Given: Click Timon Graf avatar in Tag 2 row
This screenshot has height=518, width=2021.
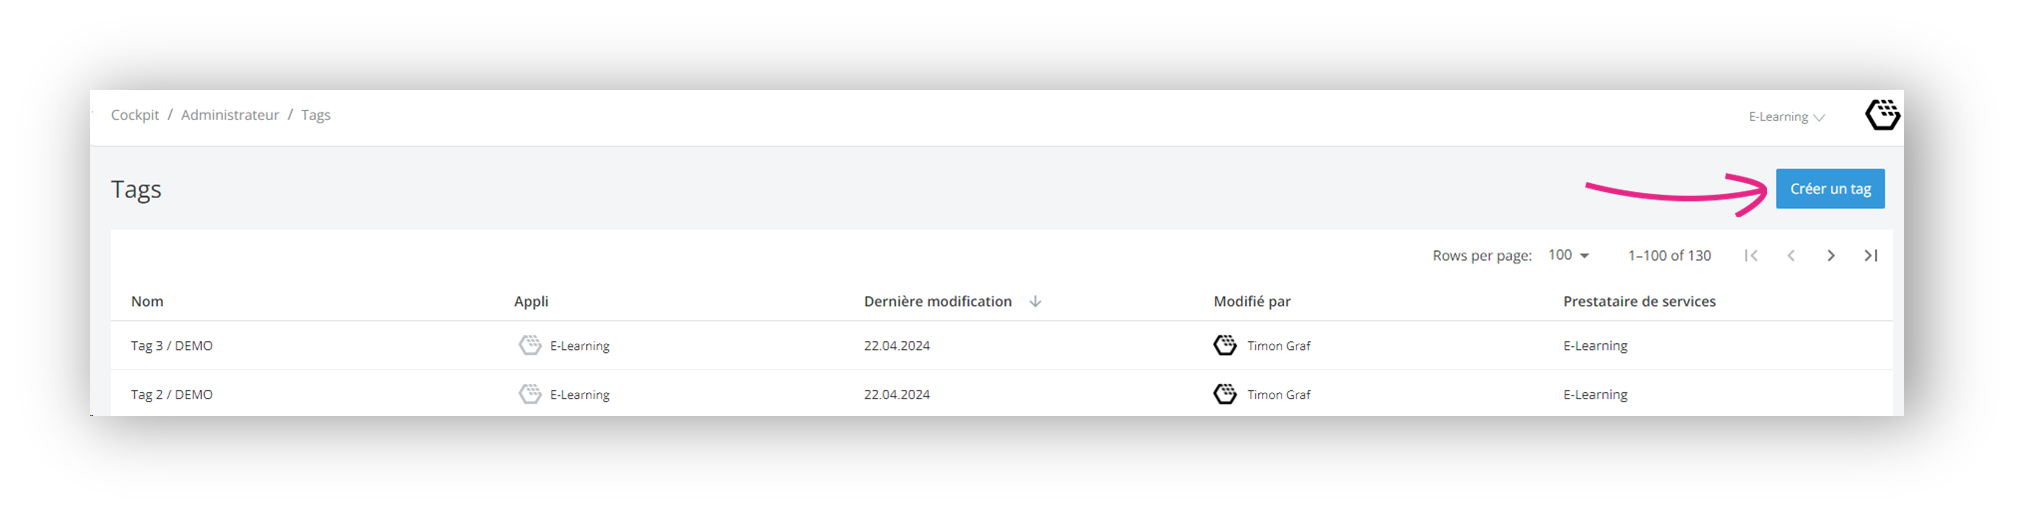Looking at the screenshot, I should click(1225, 394).
